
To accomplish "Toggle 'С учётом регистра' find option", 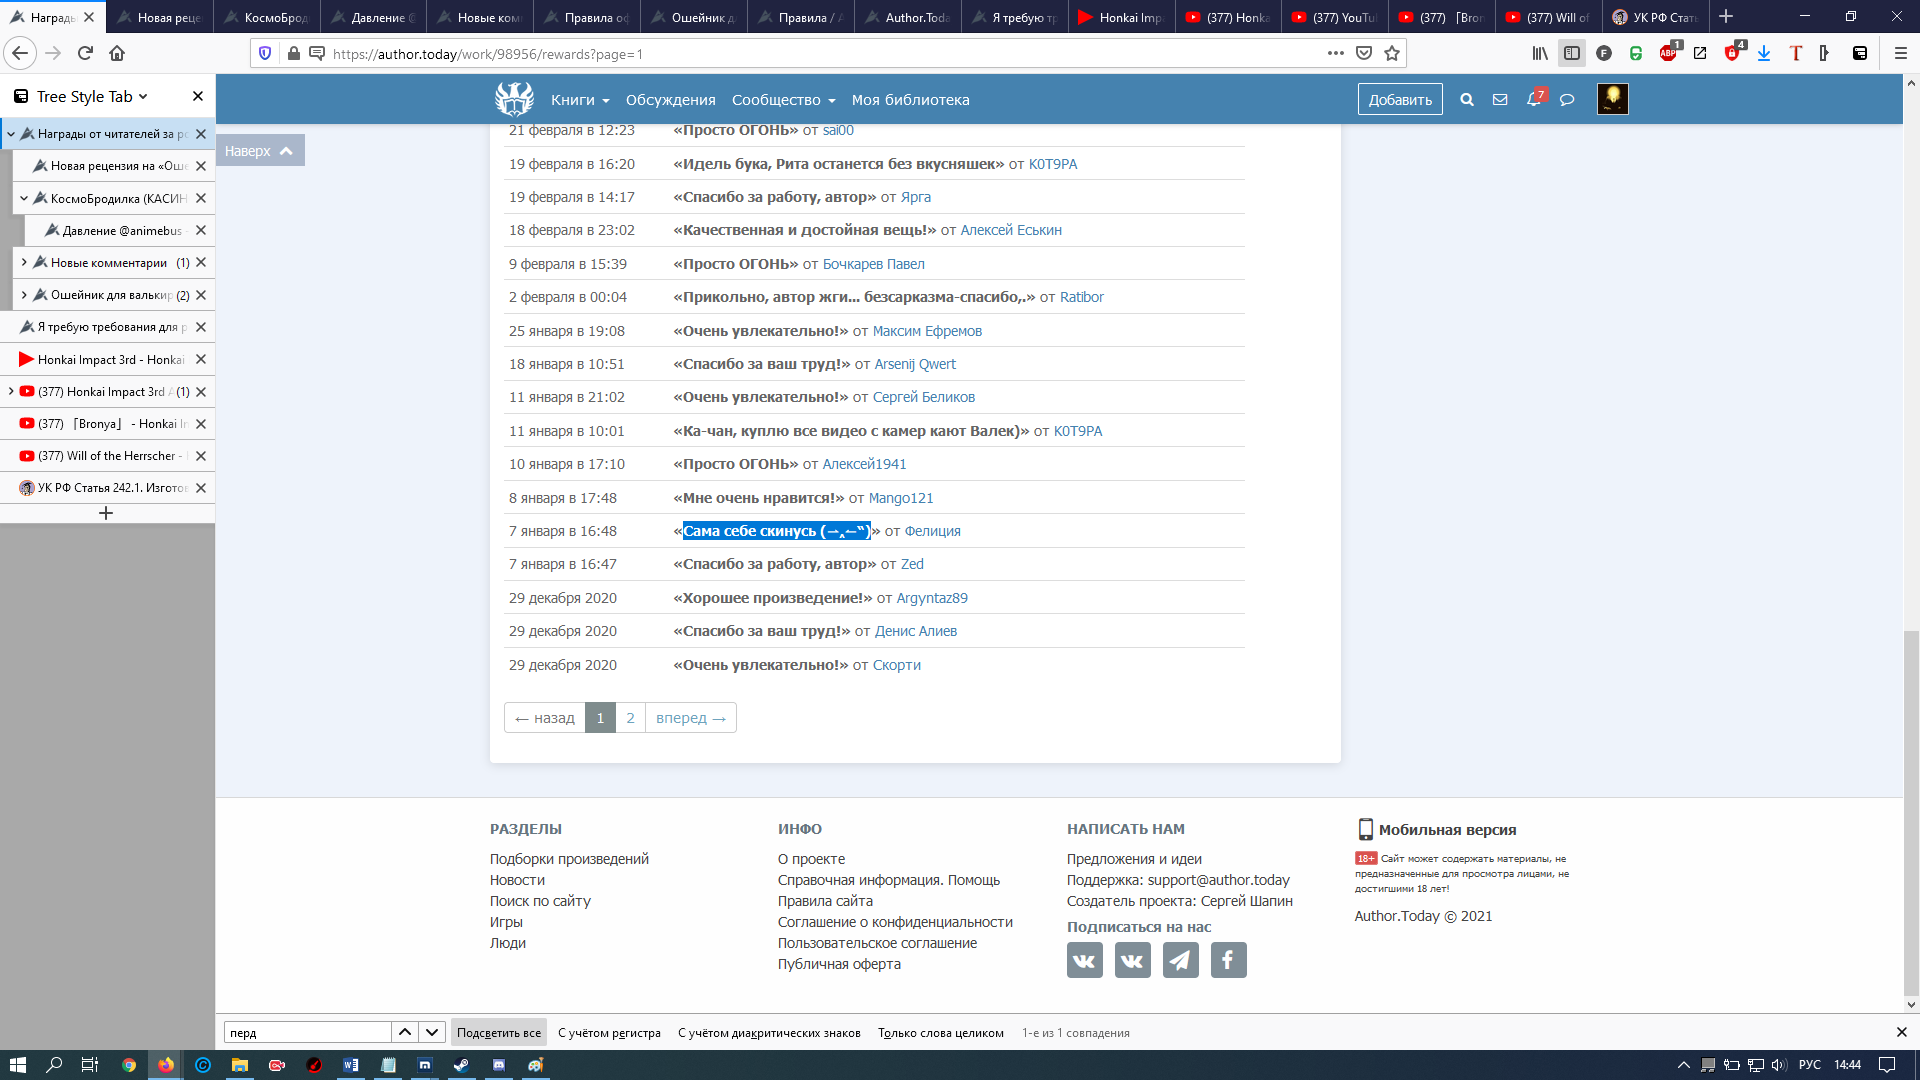I will 609,1033.
